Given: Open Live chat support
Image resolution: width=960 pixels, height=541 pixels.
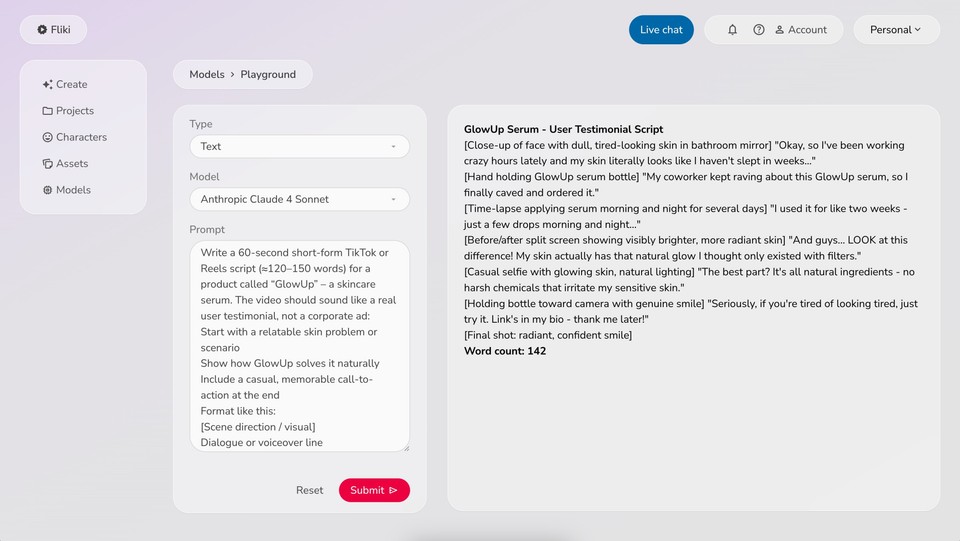Looking at the screenshot, I should (x=661, y=30).
